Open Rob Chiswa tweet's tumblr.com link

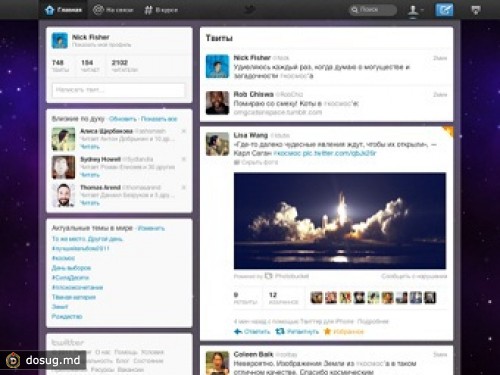coord(278,112)
